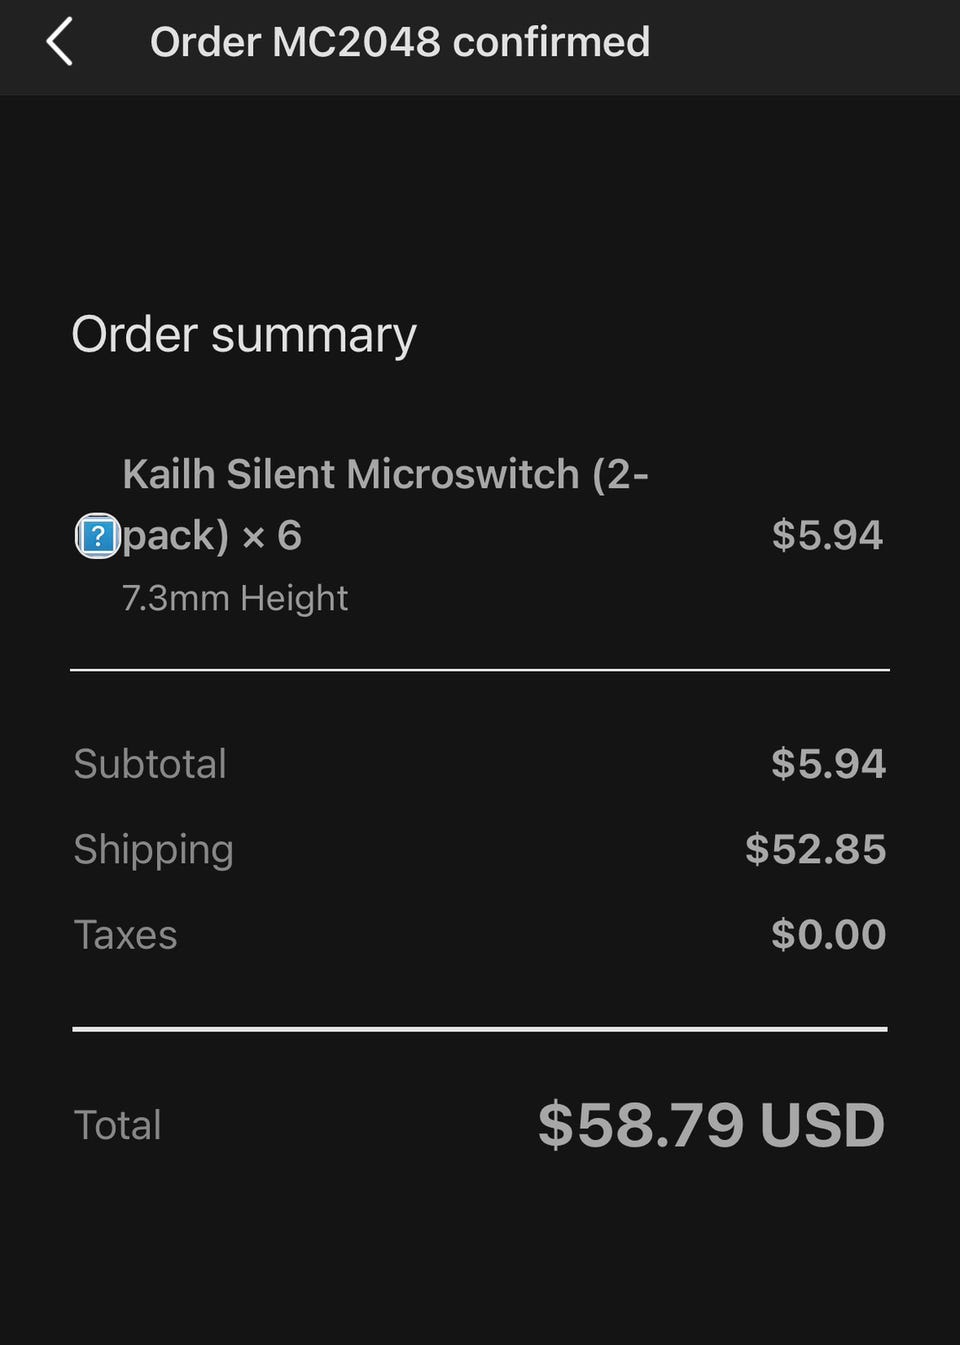
Task: Tap the back arrow icon
Action: pyautogui.click(x=60, y=42)
